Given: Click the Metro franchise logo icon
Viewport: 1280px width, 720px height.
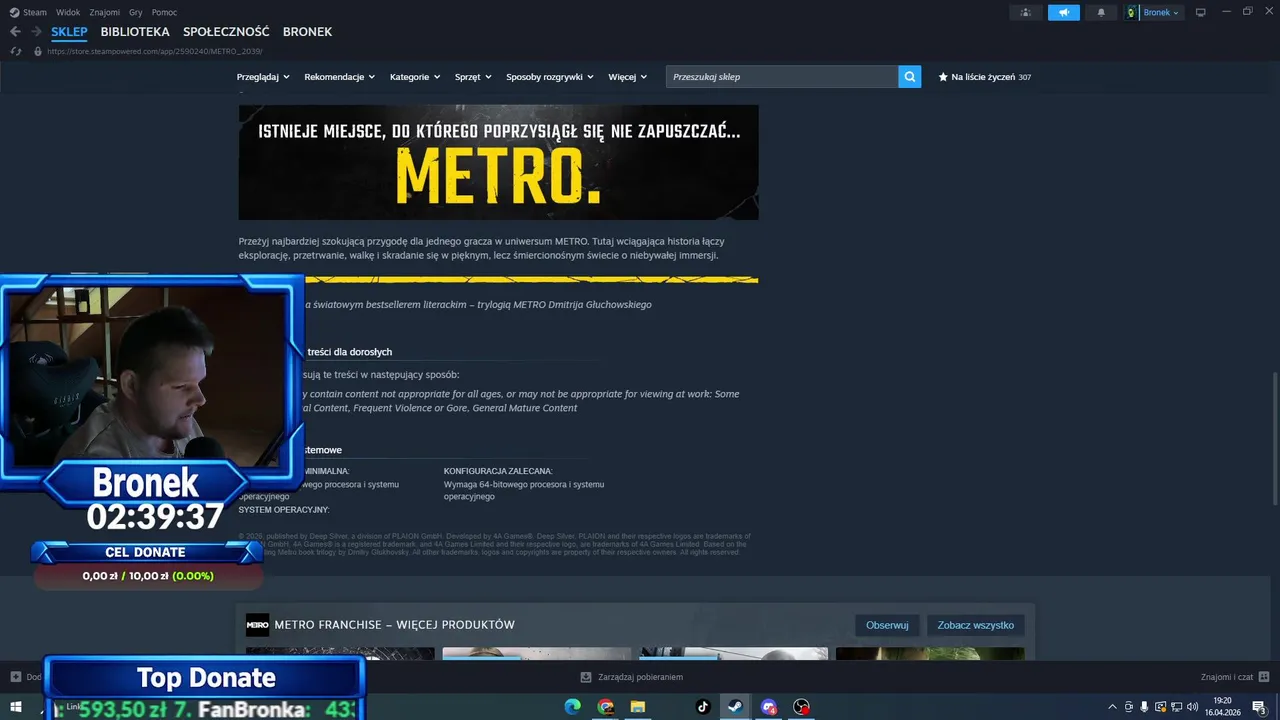Looking at the screenshot, I should pos(257,625).
